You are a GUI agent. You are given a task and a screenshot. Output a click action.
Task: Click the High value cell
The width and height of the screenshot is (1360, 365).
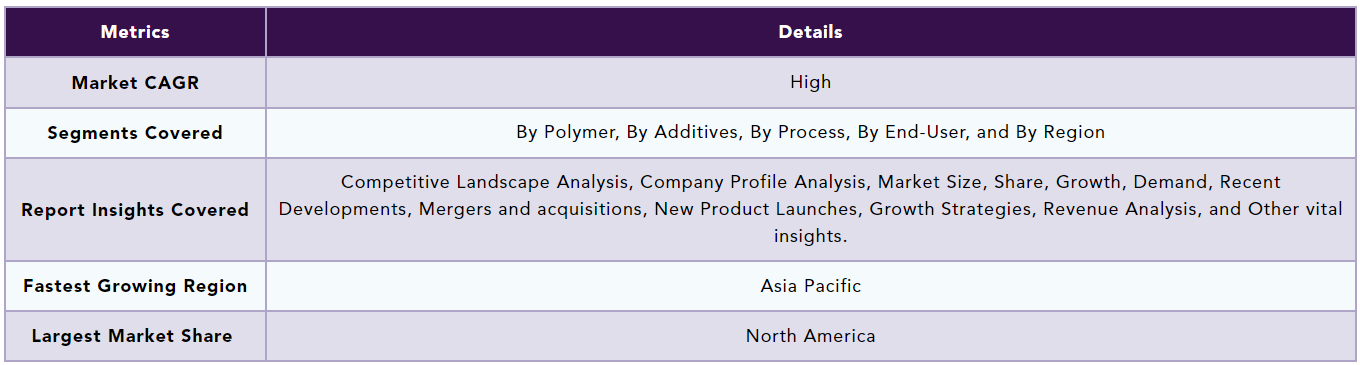click(x=810, y=83)
